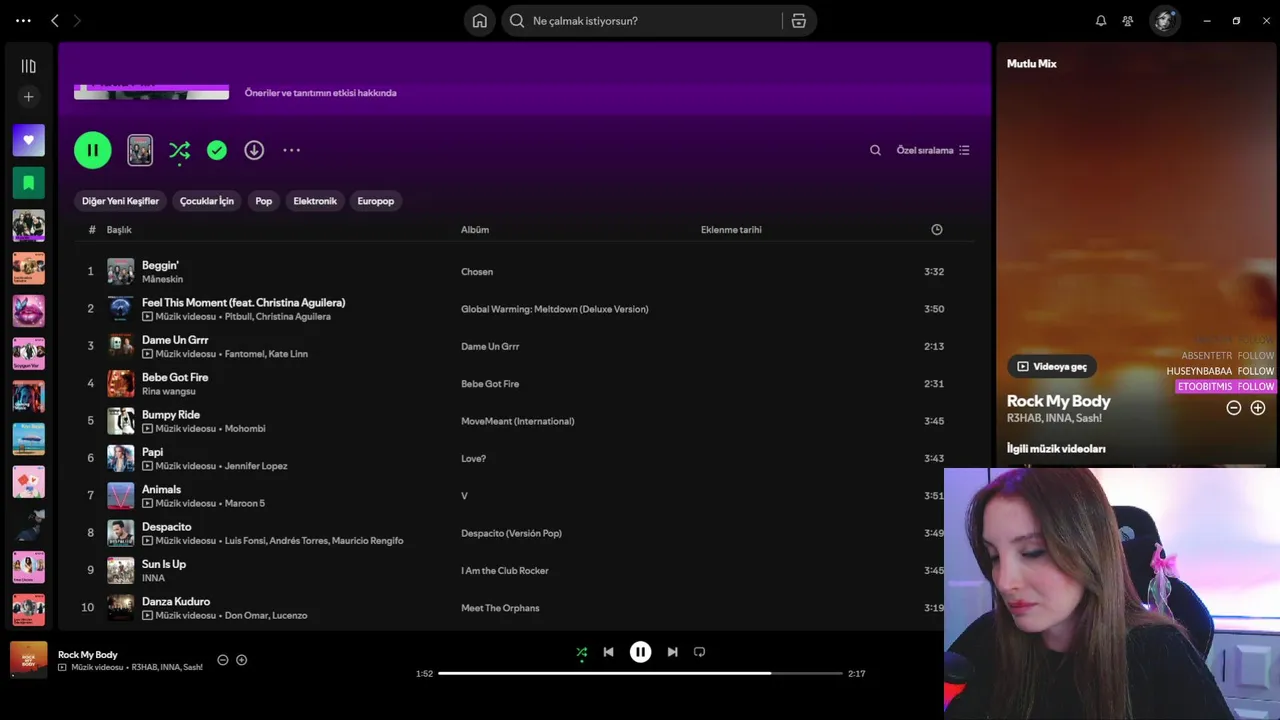Add track plus icon in Mutlu Mix panel
The height and width of the screenshot is (720, 1280).
pyautogui.click(x=1258, y=408)
